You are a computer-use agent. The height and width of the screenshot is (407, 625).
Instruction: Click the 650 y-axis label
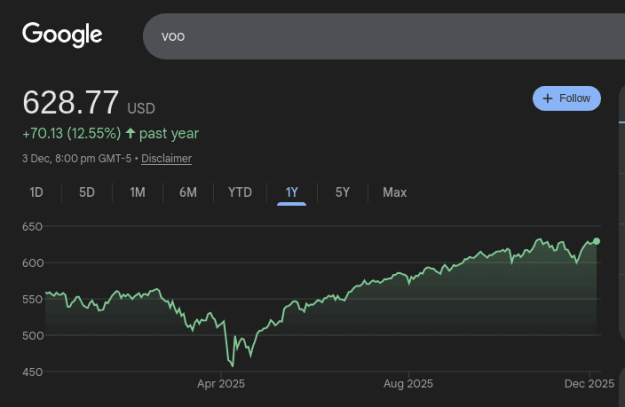[x=32, y=227]
